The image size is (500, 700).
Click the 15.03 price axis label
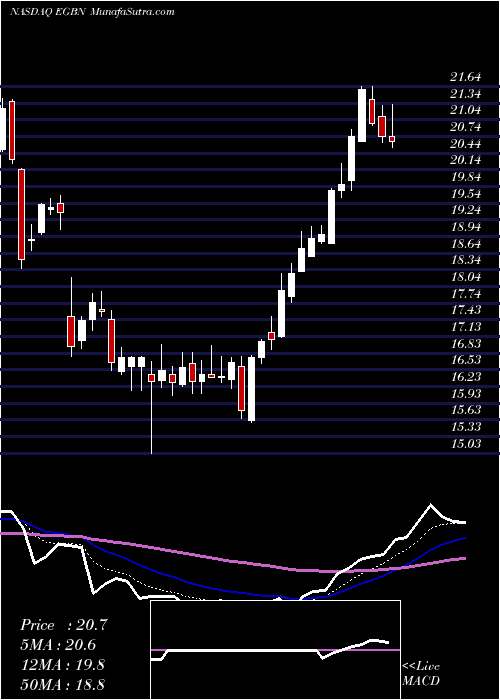(465, 444)
